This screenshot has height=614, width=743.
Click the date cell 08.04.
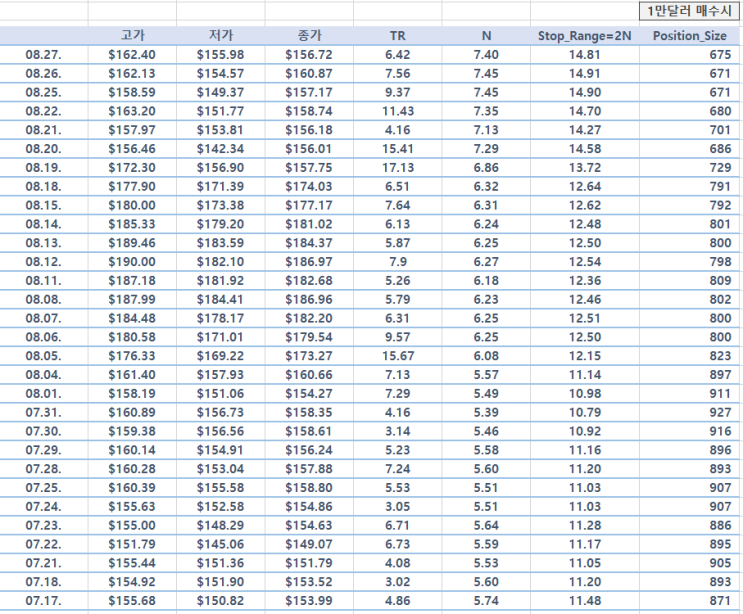(44, 375)
